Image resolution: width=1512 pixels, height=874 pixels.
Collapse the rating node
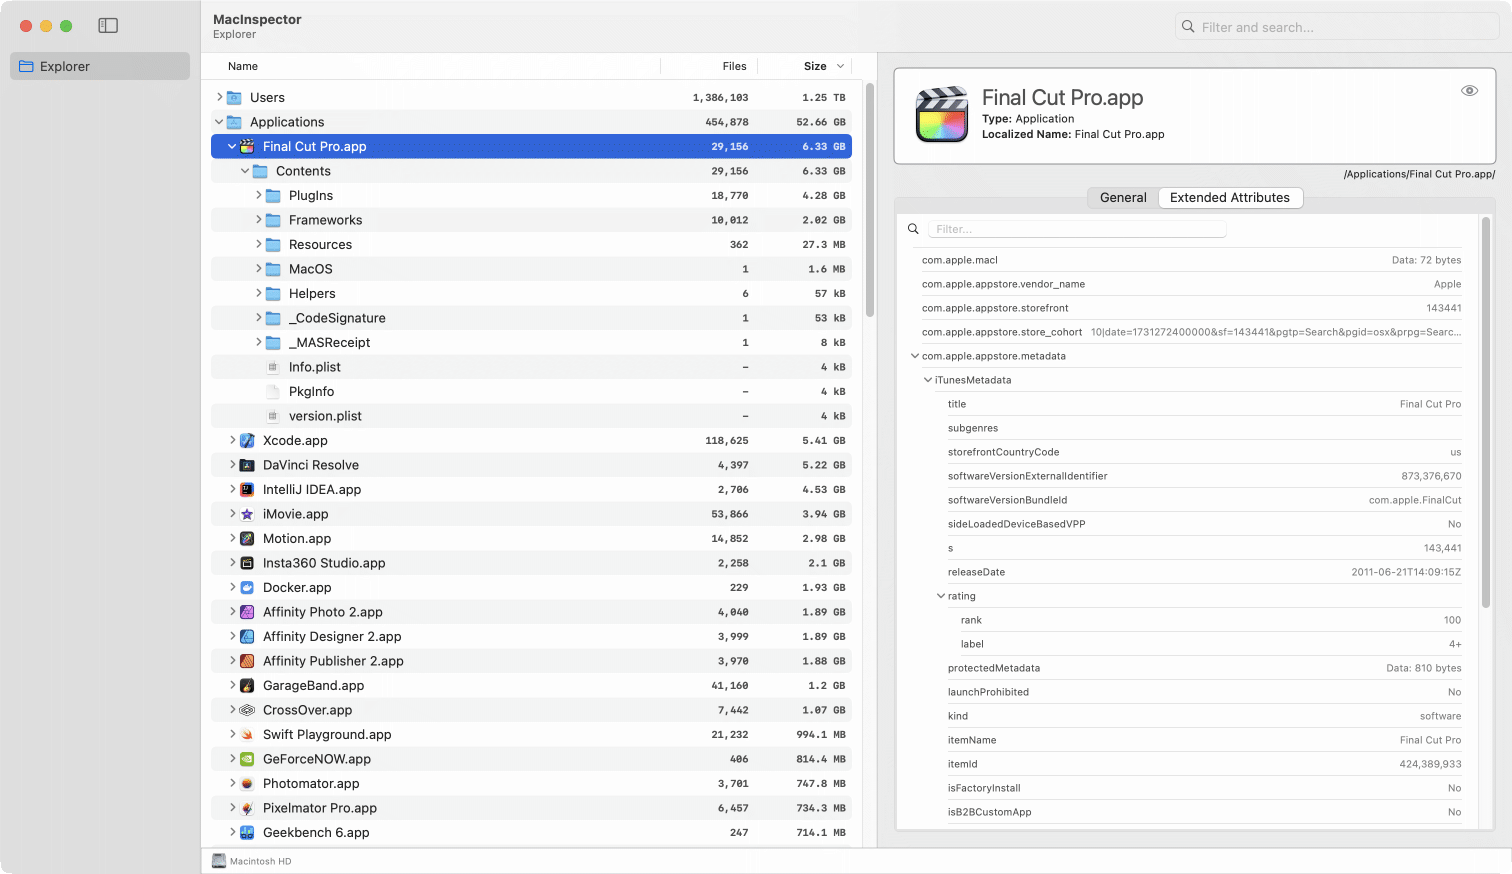point(940,596)
